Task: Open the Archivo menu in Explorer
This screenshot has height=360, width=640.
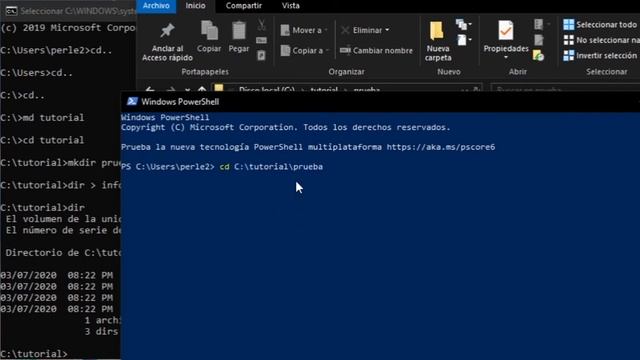Action: [156, 6]
